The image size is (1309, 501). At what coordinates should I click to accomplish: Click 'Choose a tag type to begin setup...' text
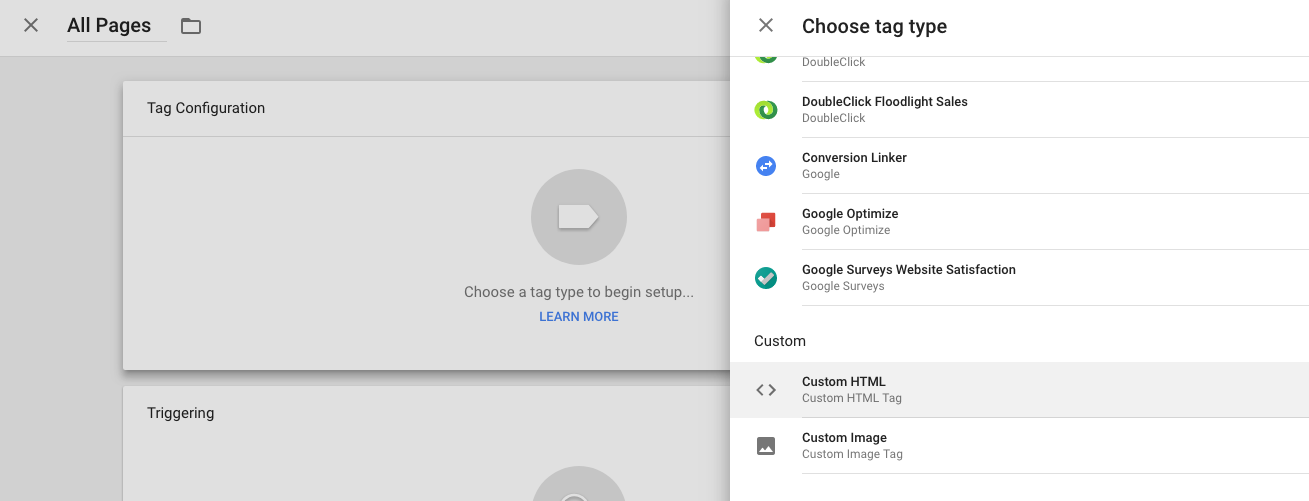click(x=579, y=293)
